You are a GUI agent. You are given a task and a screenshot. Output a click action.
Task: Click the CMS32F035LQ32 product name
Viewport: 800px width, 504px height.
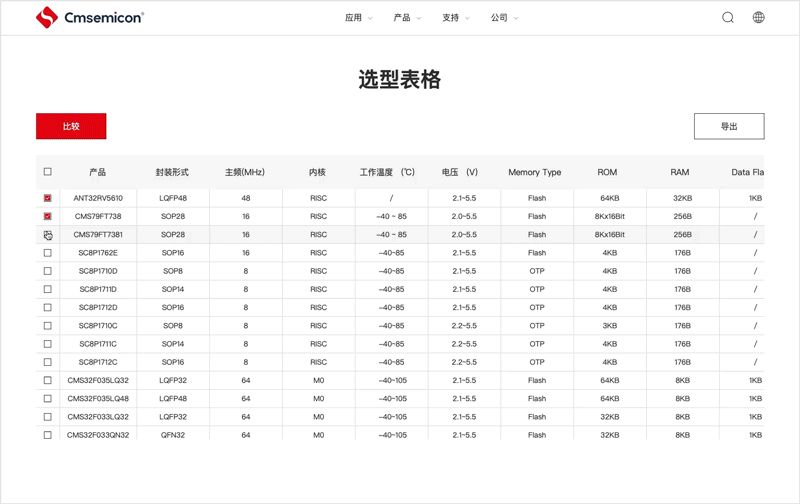coord(98,381)
